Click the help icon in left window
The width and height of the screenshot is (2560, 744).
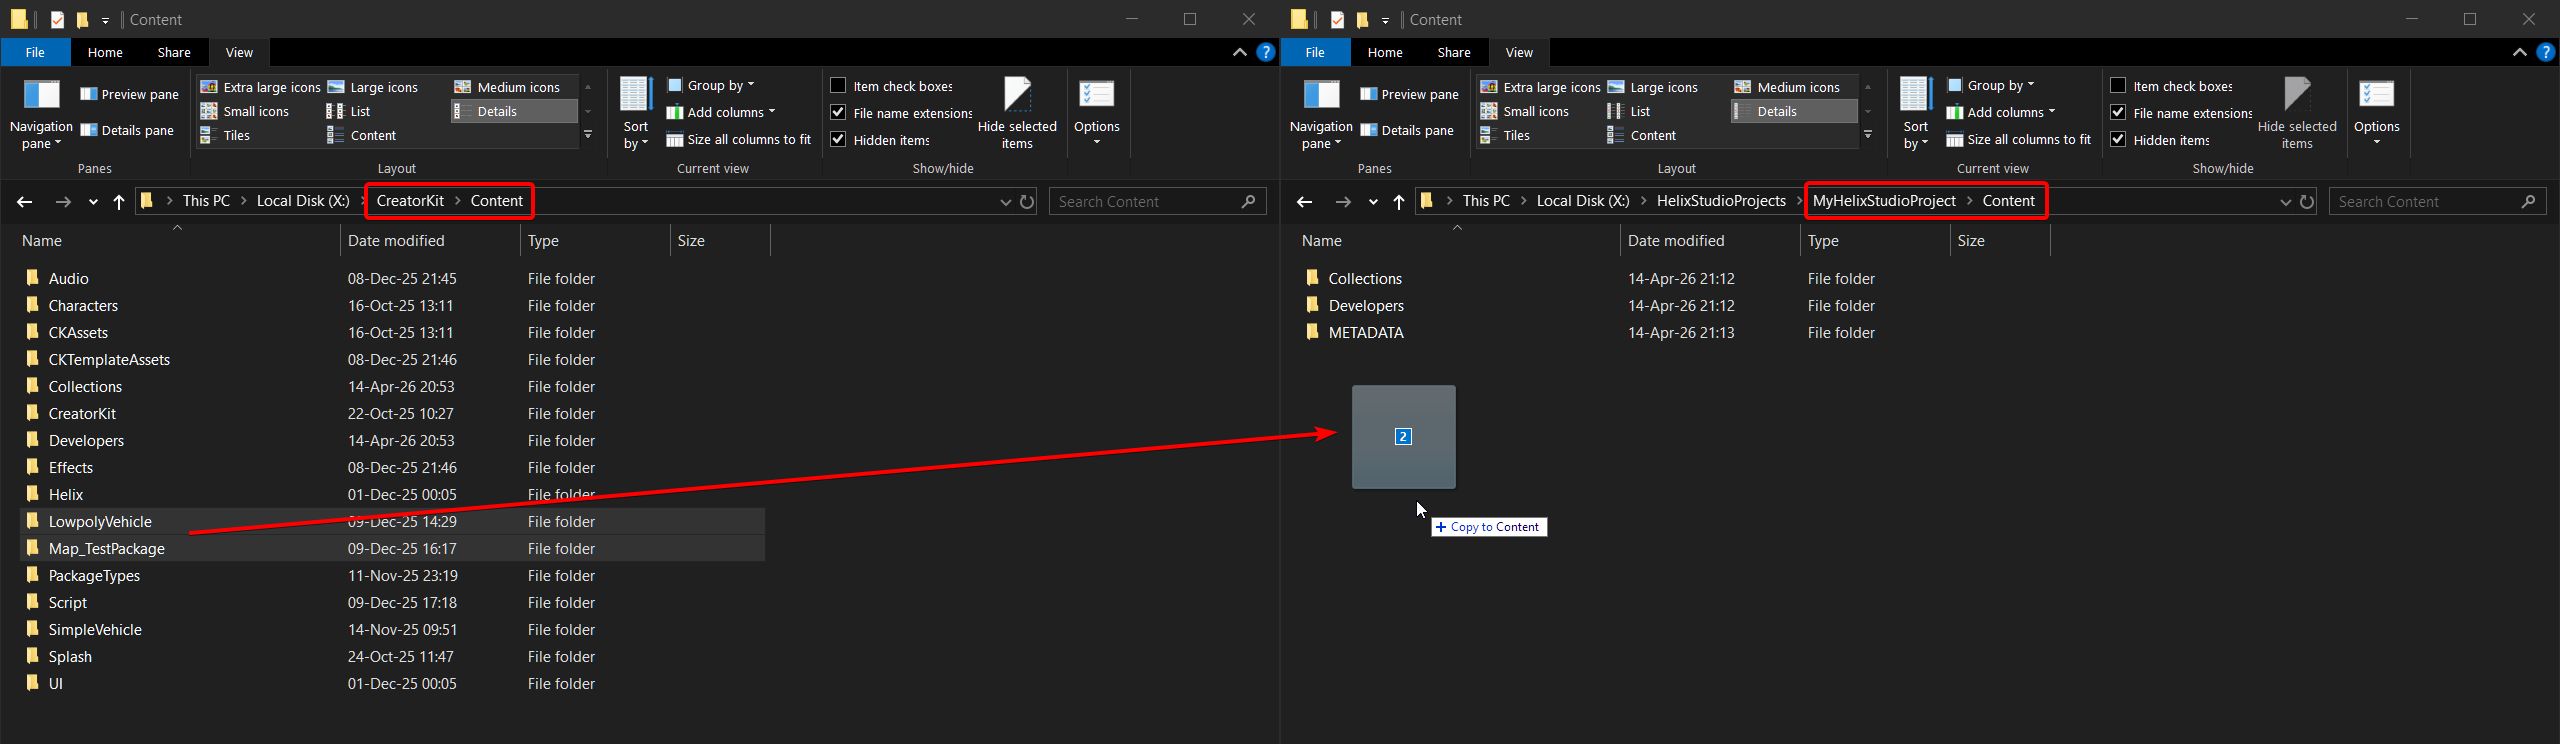point(1266,52)
